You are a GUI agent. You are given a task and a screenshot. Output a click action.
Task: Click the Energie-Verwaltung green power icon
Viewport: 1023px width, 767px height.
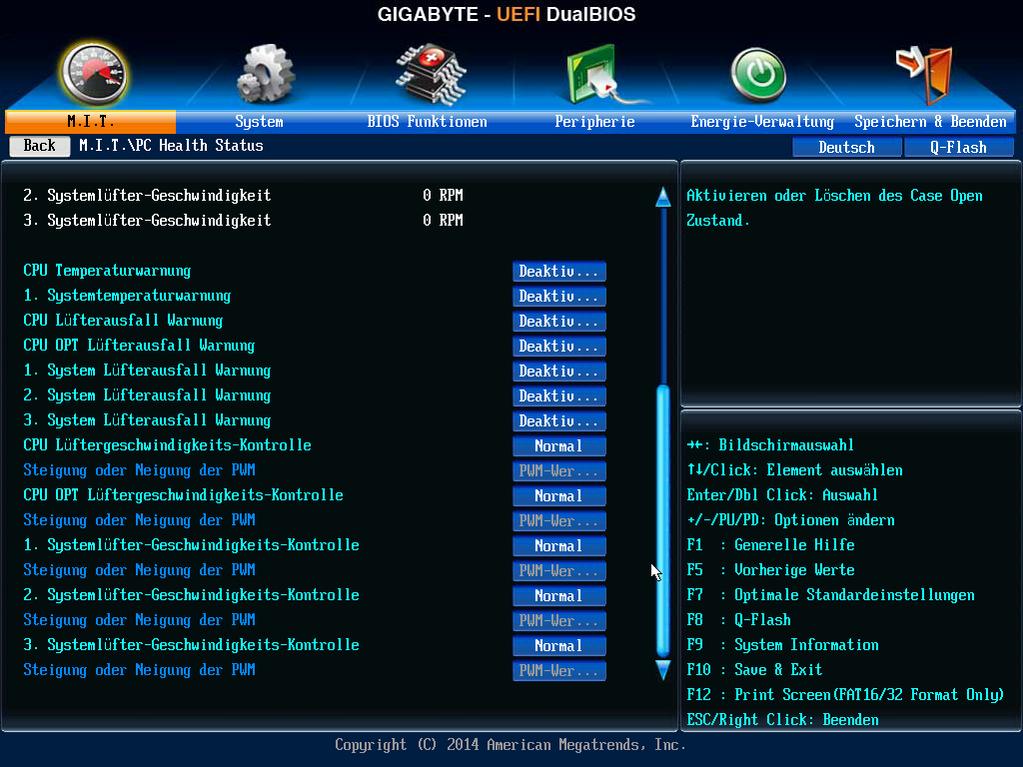[758, 76]
